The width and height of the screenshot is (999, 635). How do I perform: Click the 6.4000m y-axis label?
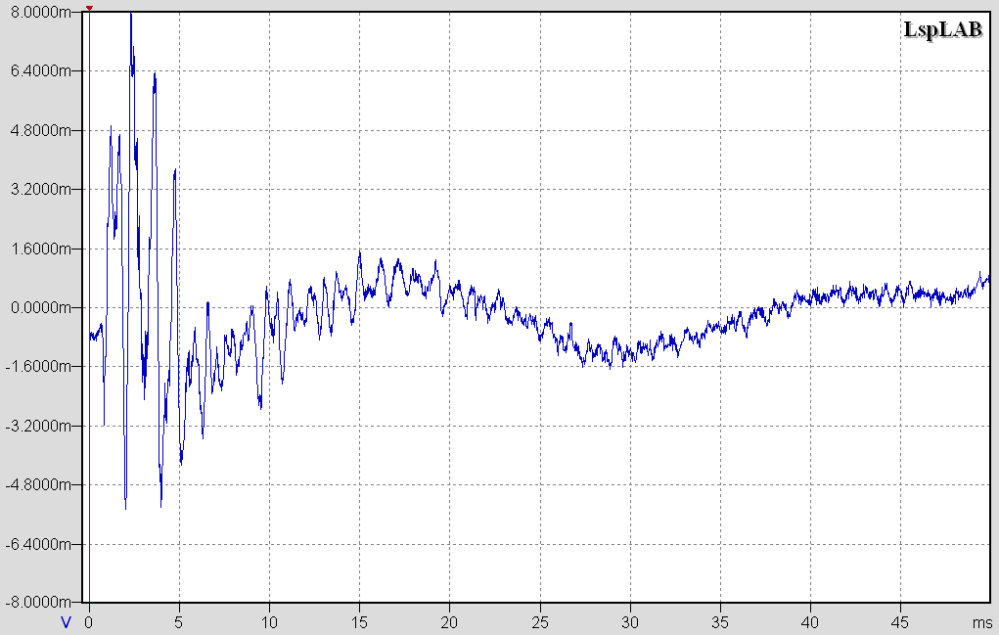(40, 71)
